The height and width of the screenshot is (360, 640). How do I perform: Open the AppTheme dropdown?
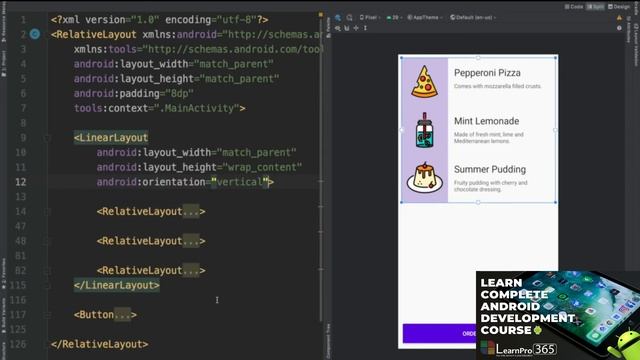tap(425, 18)
